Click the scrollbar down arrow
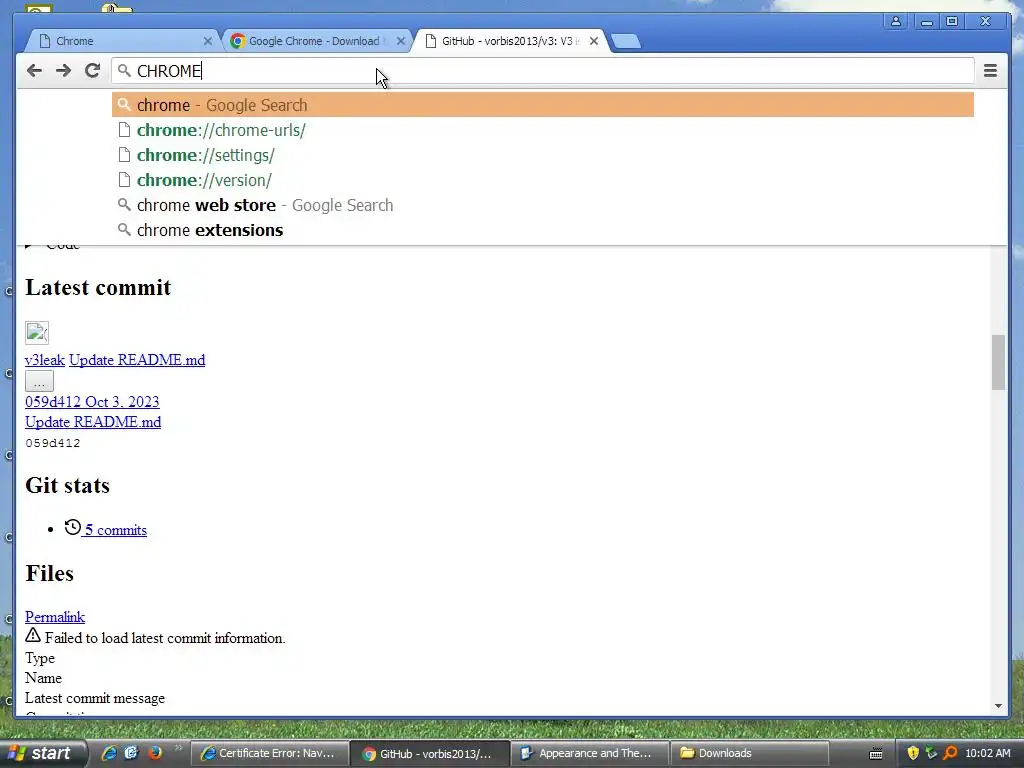Viewport: 1024px width, 768px height. click(998, 705)
